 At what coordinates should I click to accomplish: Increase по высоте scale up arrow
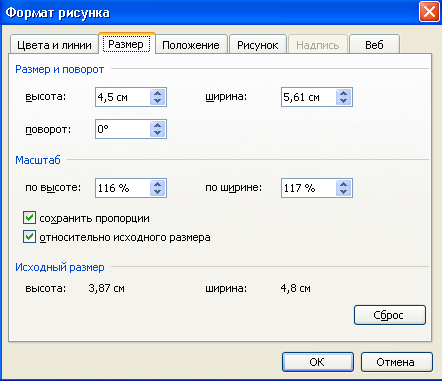point(158,184)
